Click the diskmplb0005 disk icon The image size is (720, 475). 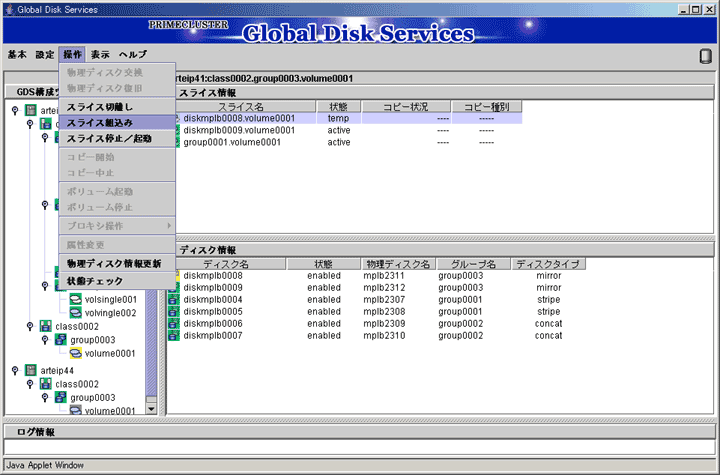[174, 311]
